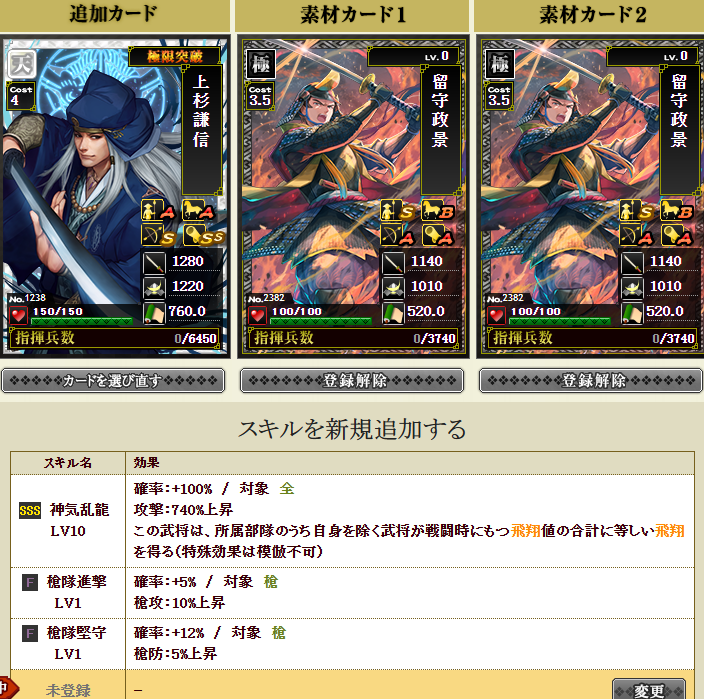This screenshot has height=699, width=704.
Task: Click the 天 rarity badge on Uesugi Kenshin card
Action: pos(22,64)
